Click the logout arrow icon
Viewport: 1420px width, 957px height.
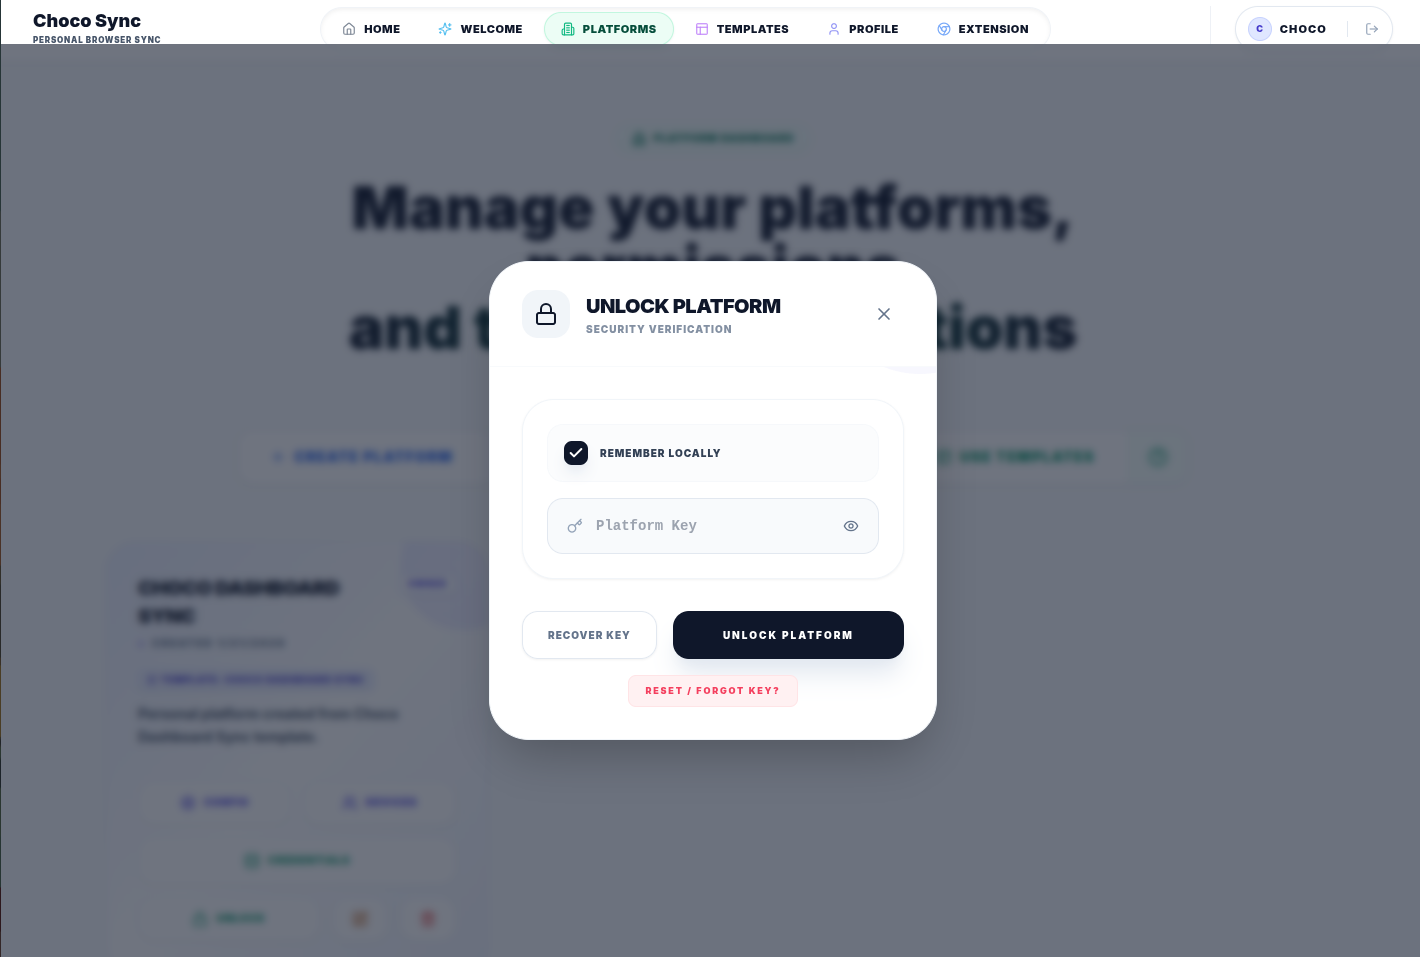1372,29
